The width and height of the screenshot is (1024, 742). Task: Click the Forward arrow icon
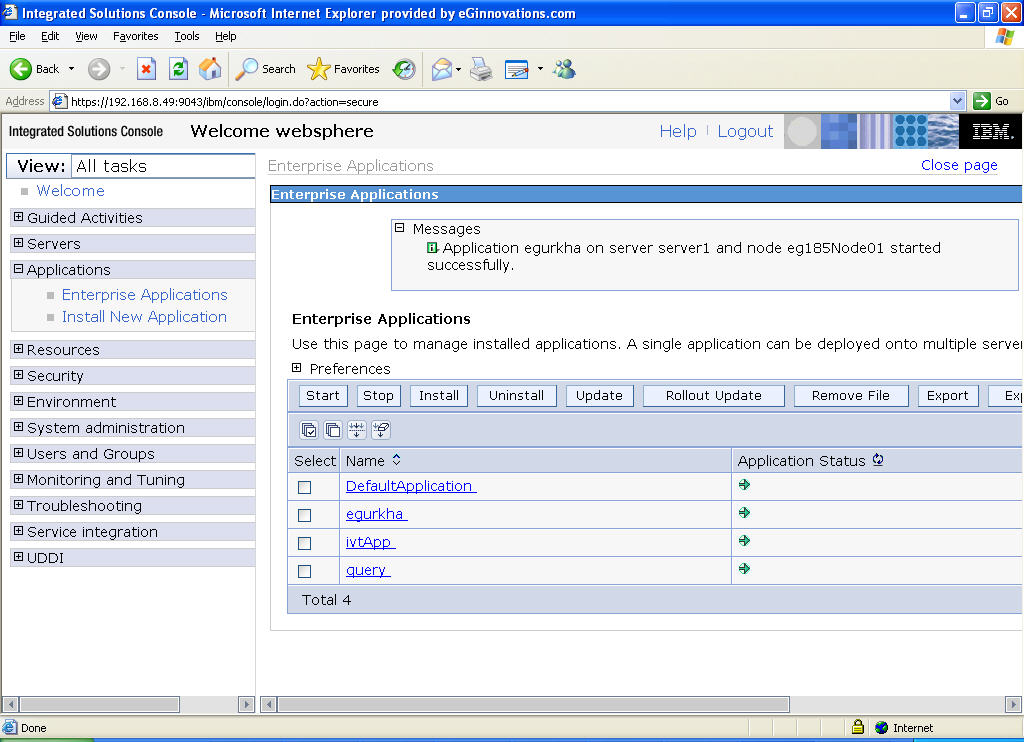[x=99, y=69]
